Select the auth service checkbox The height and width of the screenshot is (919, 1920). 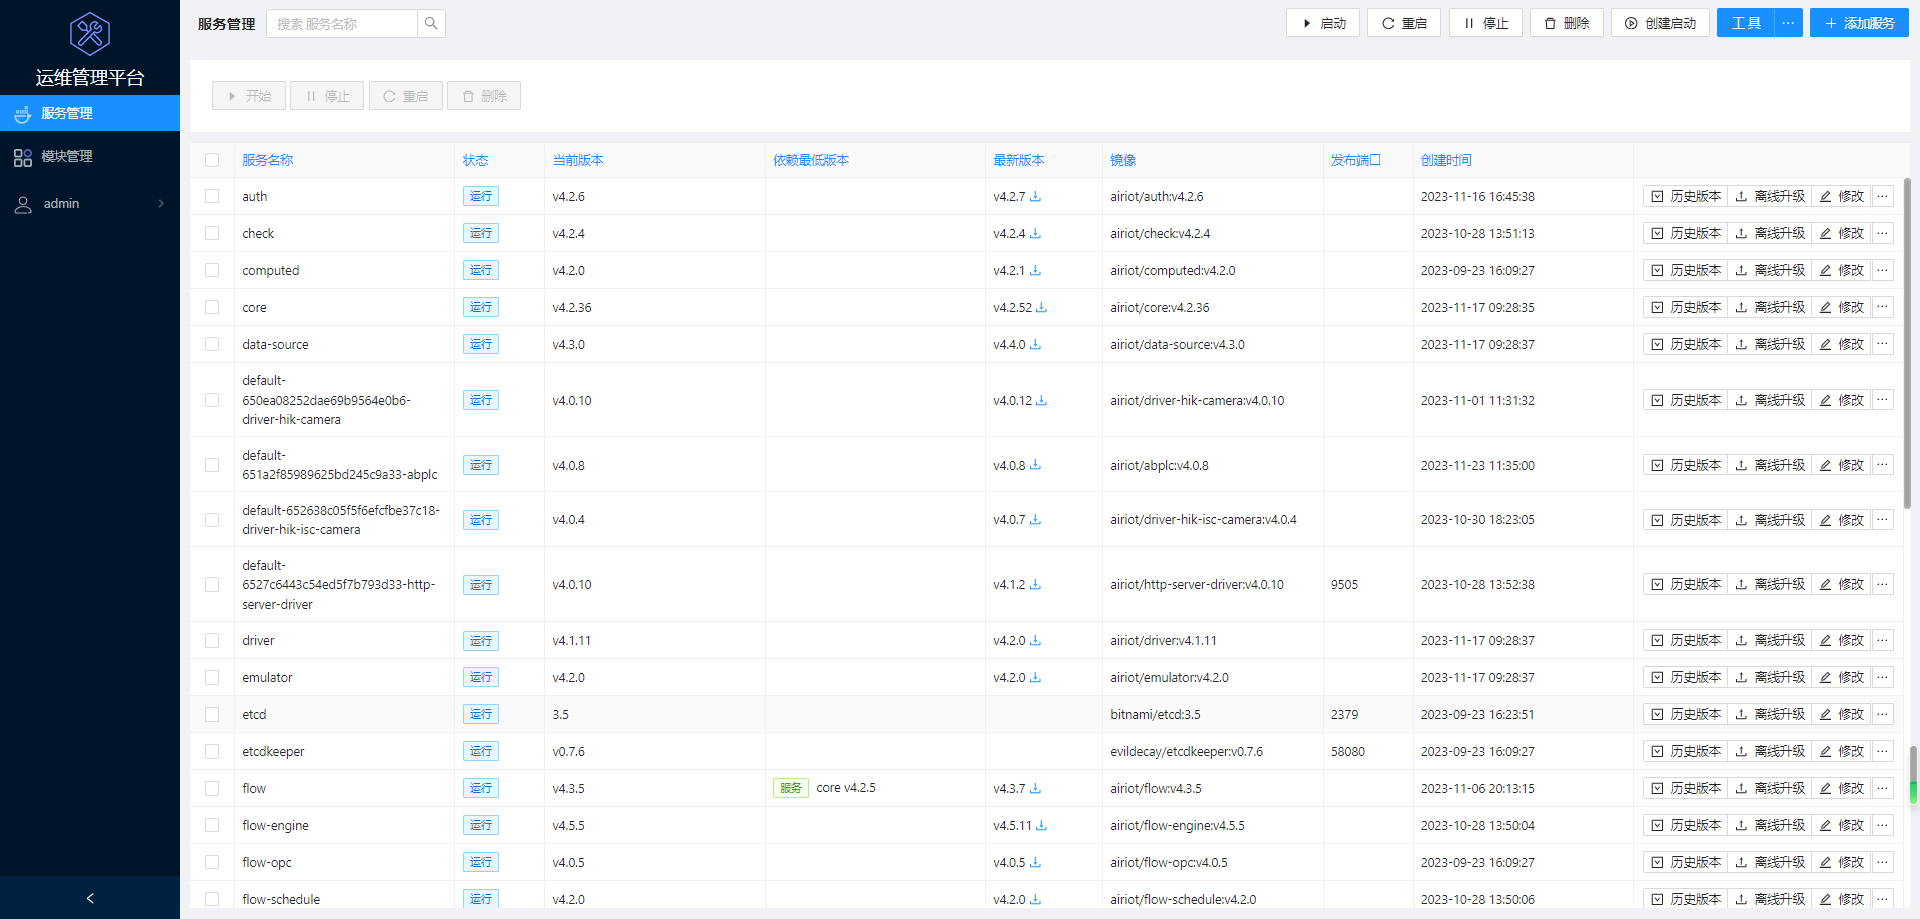pyautogui.click(x=212, y=196)
